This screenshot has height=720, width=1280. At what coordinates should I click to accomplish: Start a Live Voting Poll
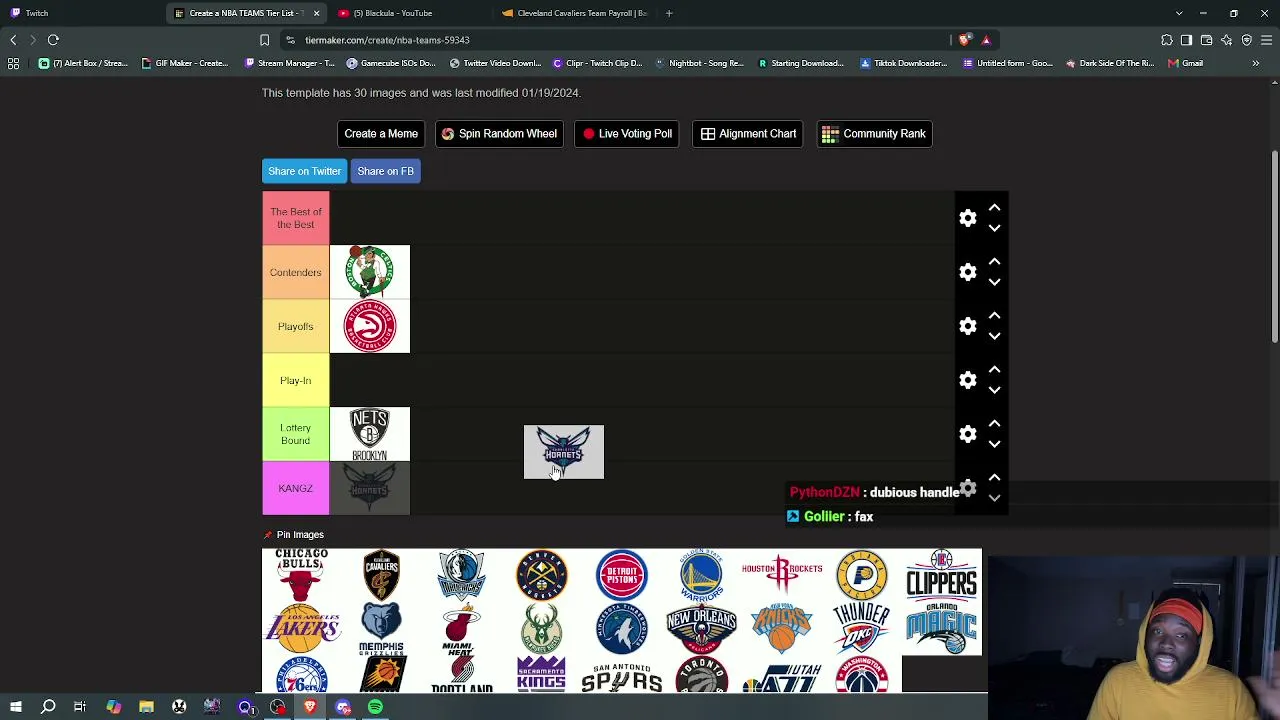(x=627, y=134)
